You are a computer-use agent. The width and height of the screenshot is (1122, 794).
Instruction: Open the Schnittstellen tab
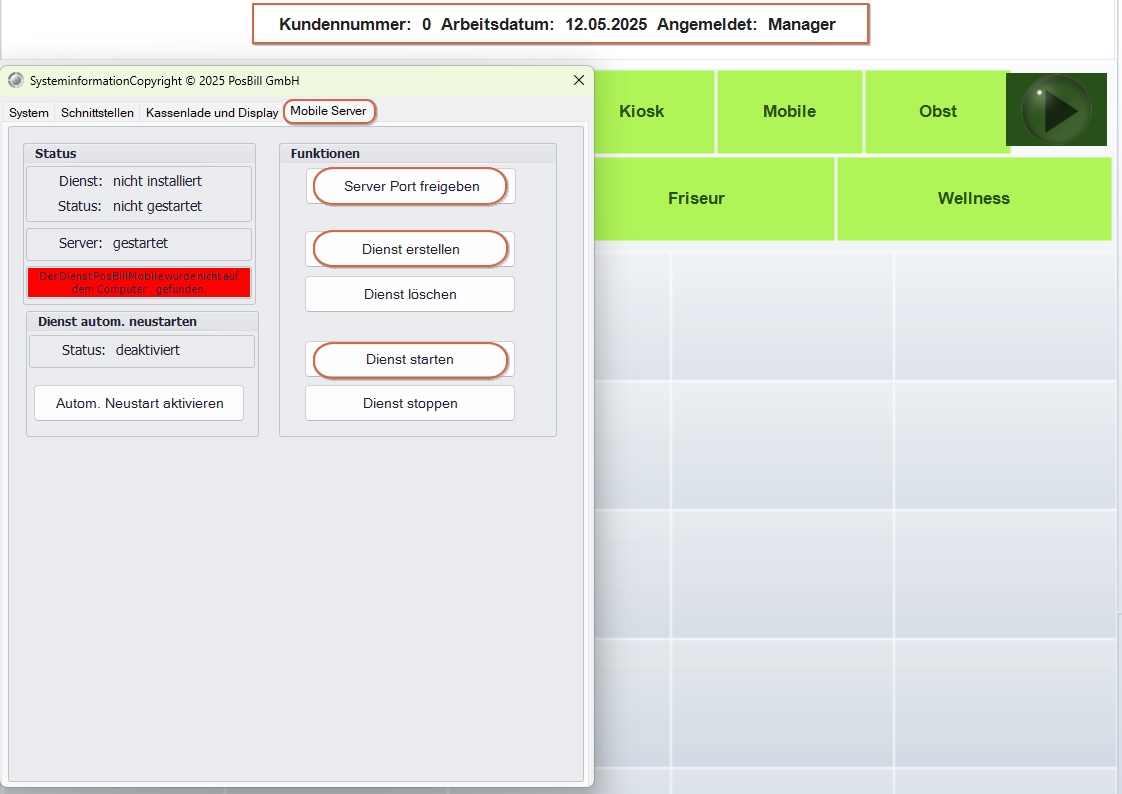[97, 113]
